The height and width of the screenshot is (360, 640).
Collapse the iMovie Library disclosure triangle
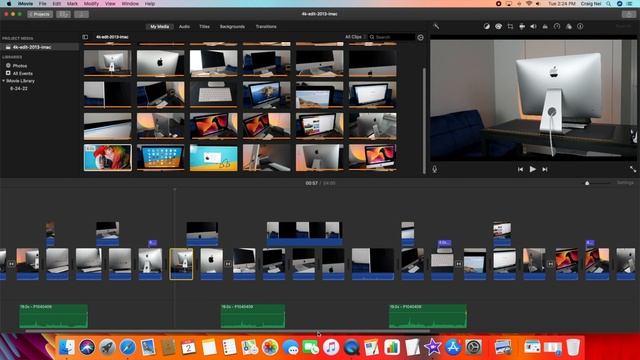tap(3, 81)
